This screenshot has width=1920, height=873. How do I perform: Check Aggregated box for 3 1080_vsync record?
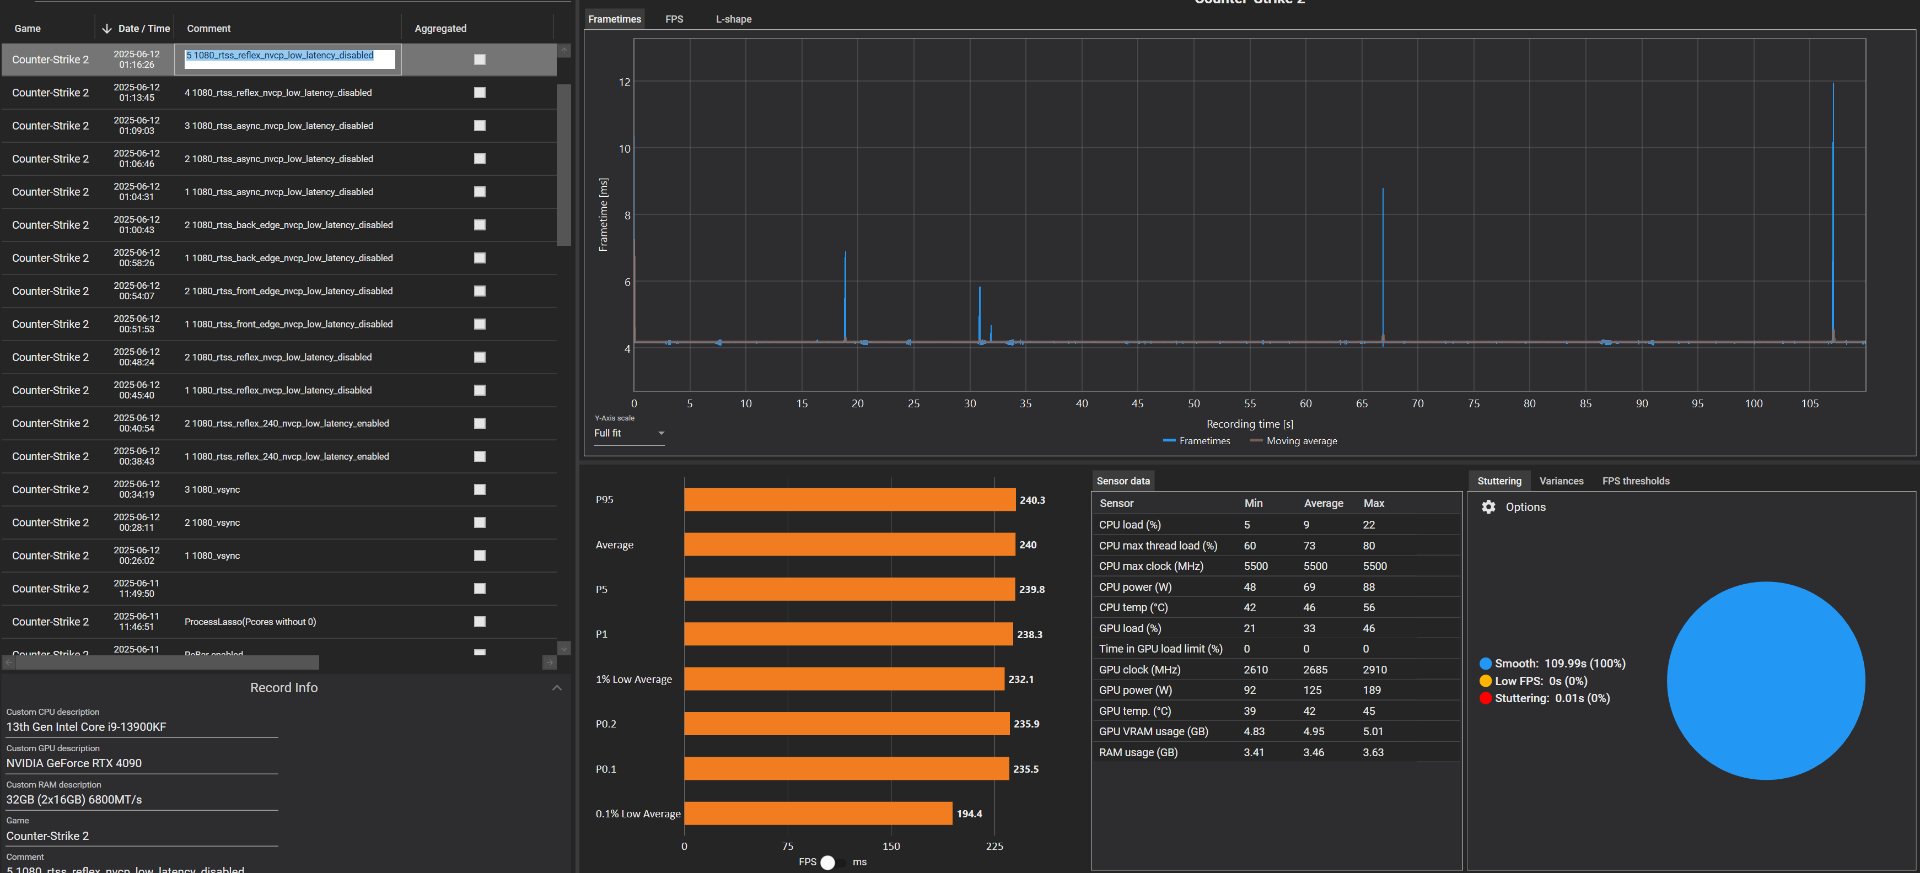pos(480,489)
